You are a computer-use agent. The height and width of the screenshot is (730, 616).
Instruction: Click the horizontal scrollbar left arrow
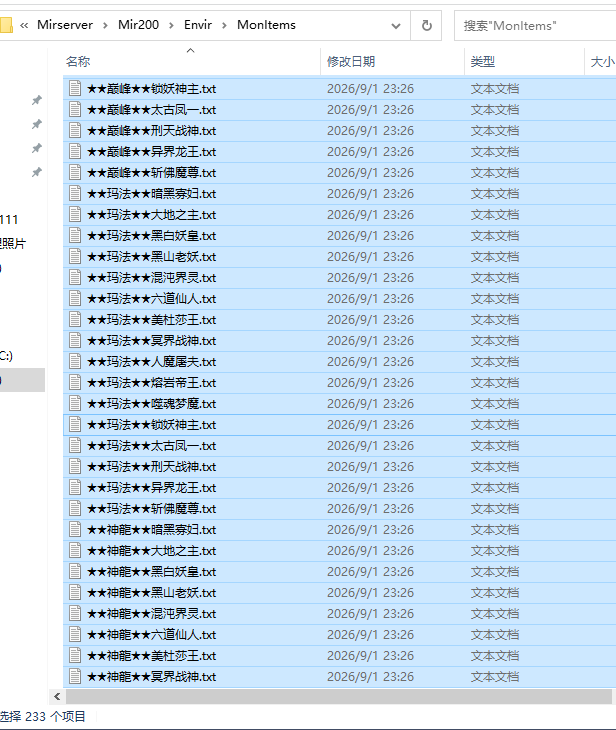(57, 696)
